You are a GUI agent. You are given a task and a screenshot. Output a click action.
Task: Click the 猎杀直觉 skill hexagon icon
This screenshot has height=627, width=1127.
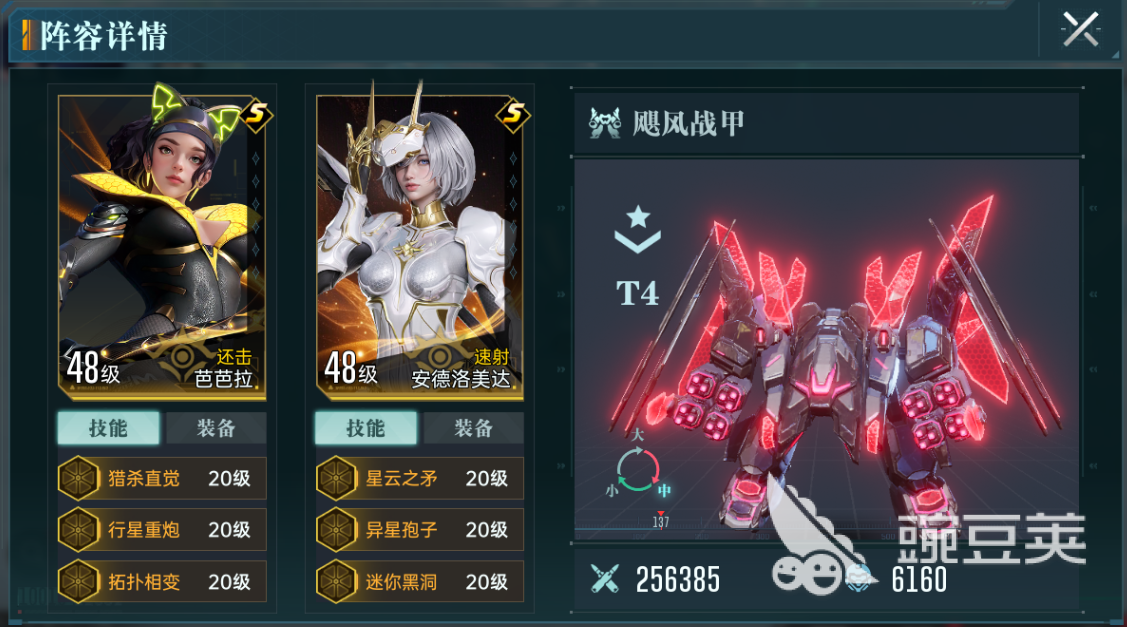coord(78,478)
